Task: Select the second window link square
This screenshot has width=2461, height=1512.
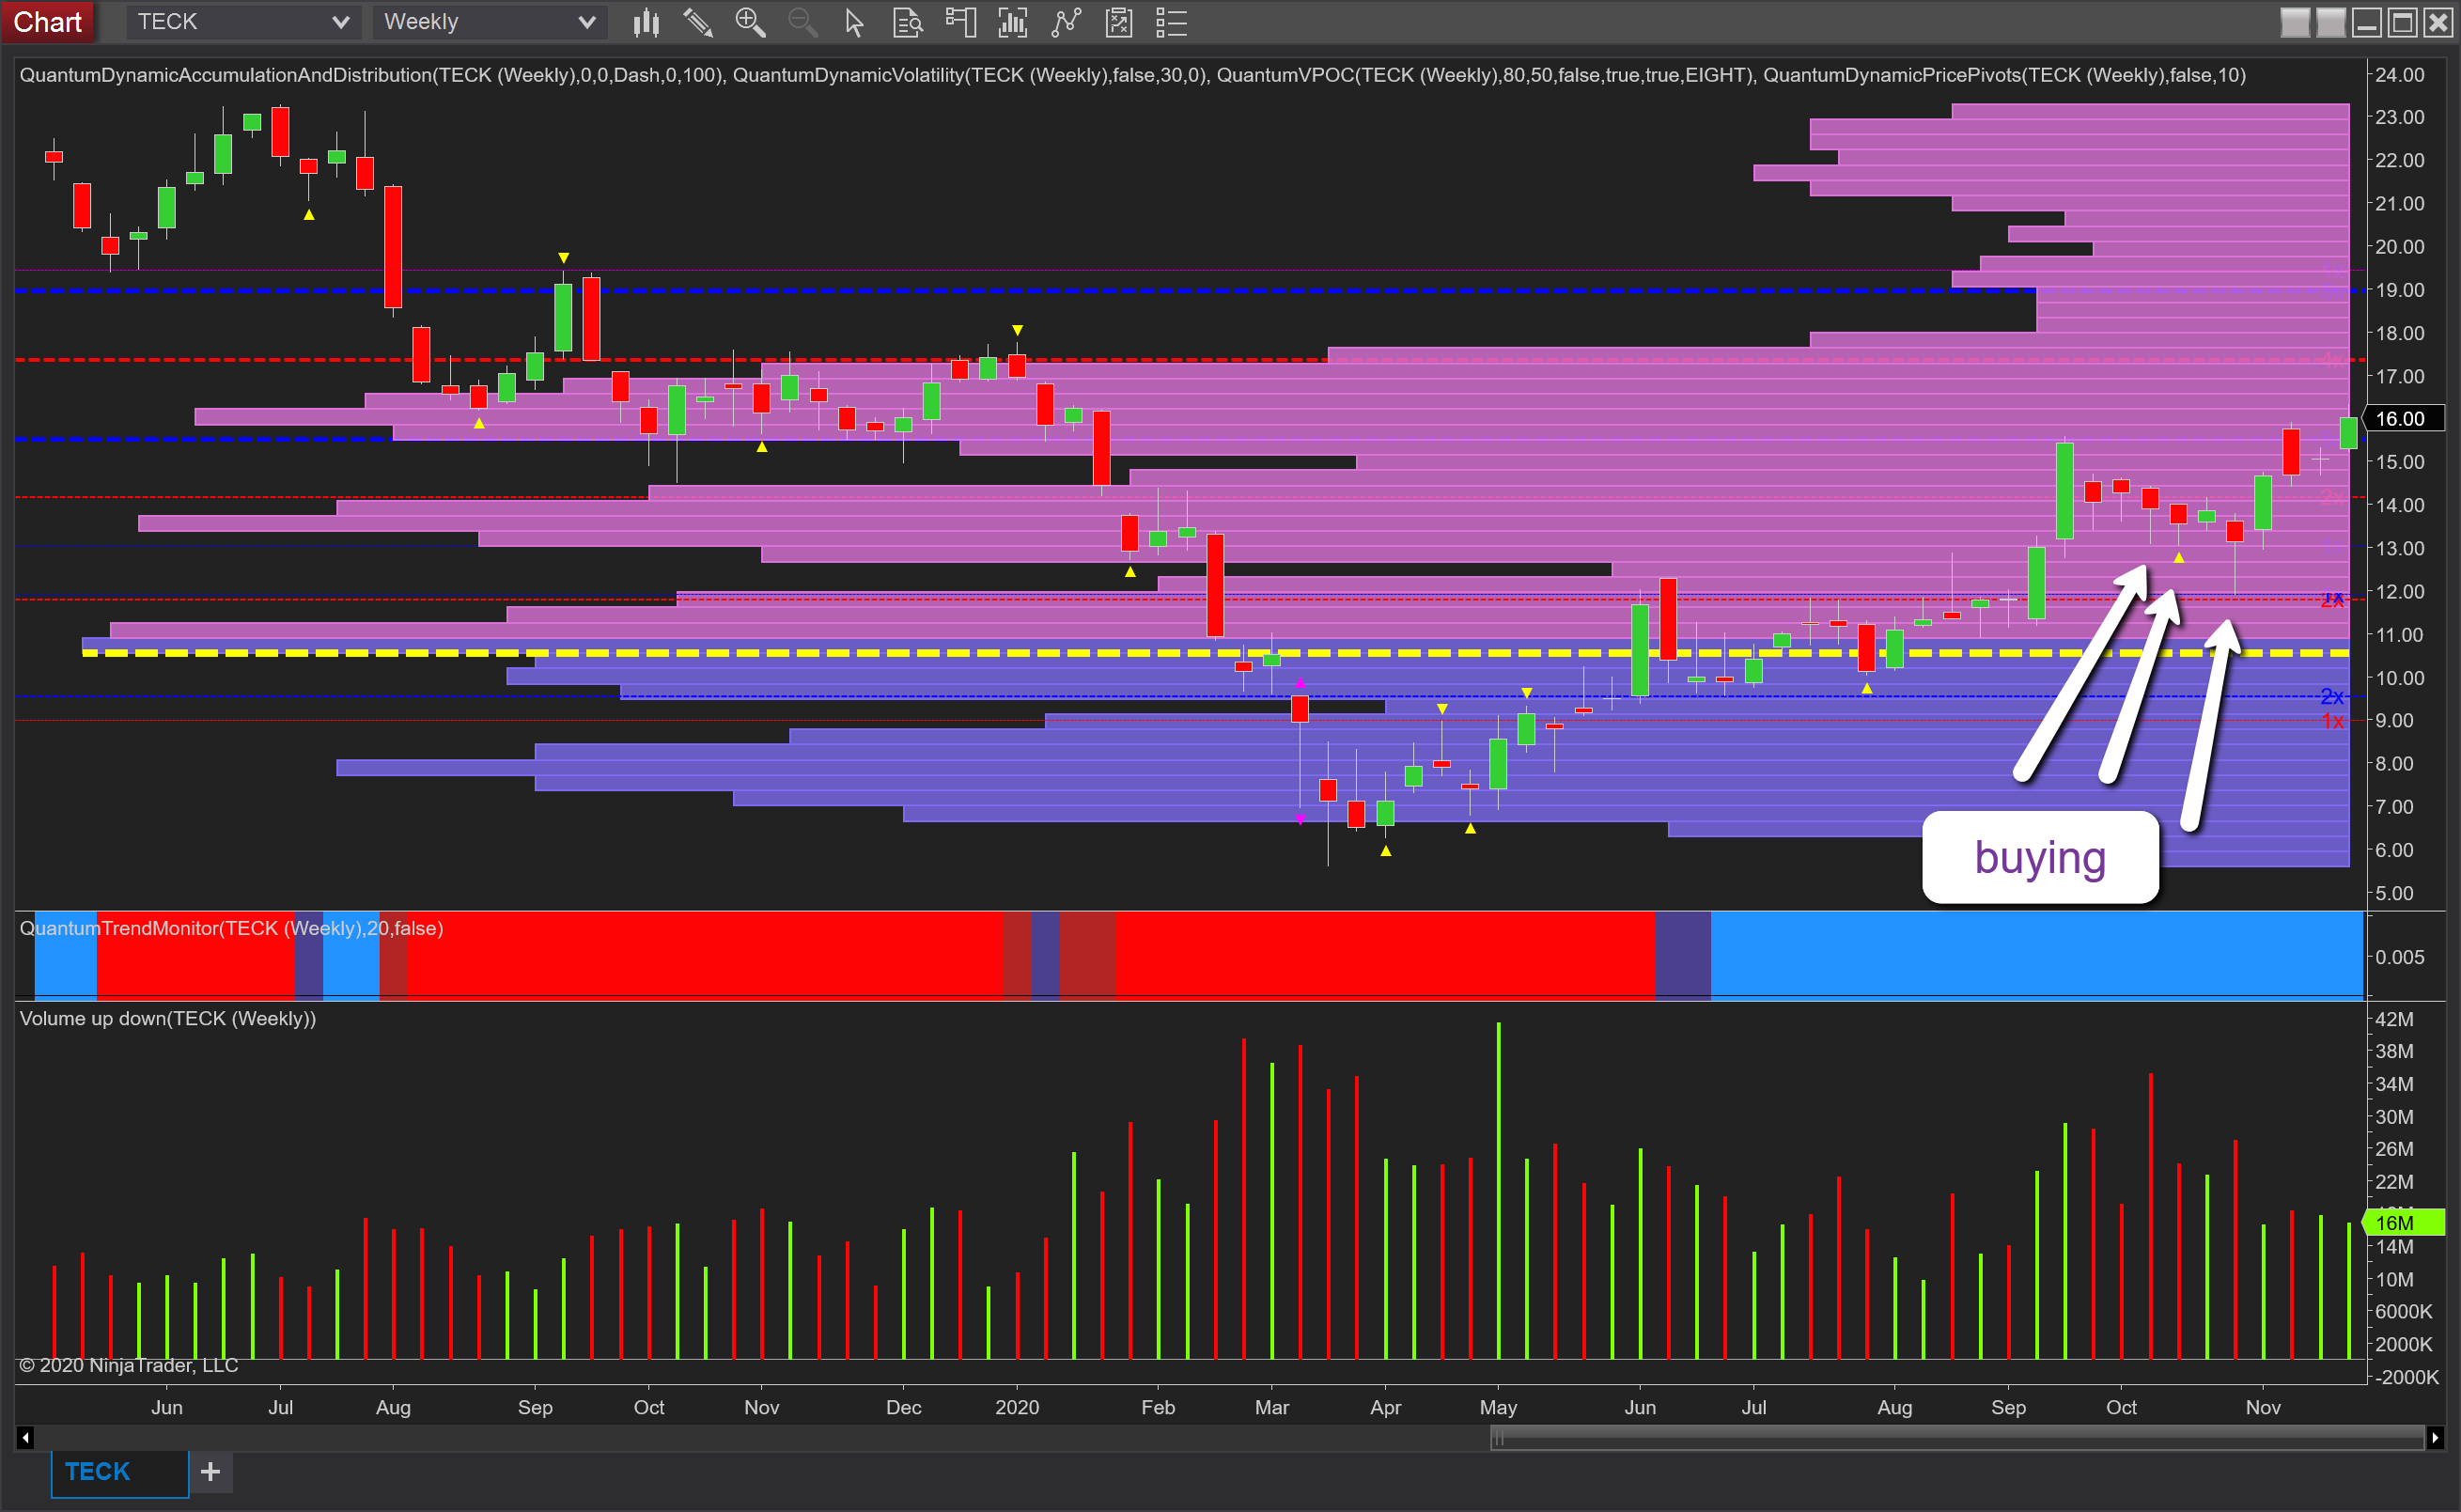Action: [2331, 22]
